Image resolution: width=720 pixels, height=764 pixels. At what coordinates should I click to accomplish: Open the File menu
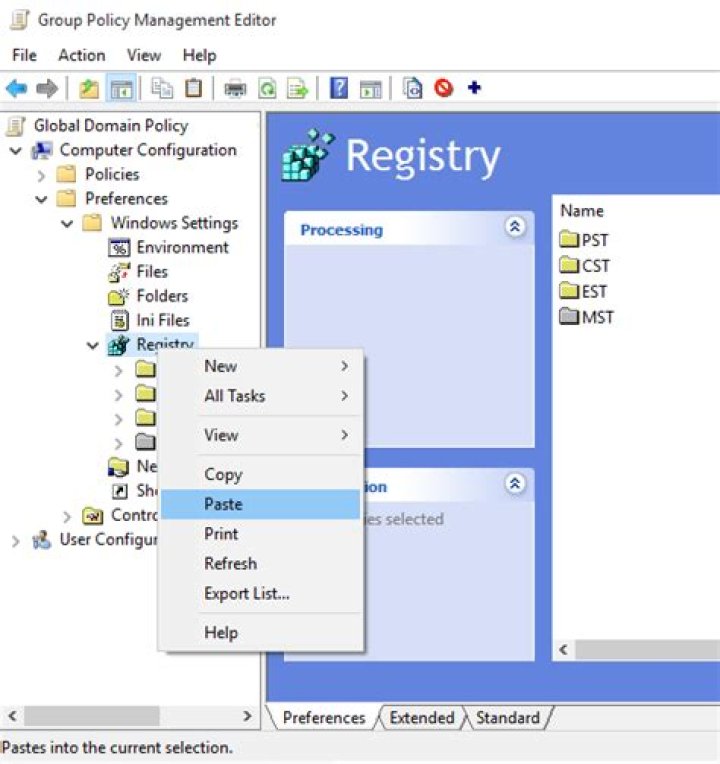coord(24,55)
